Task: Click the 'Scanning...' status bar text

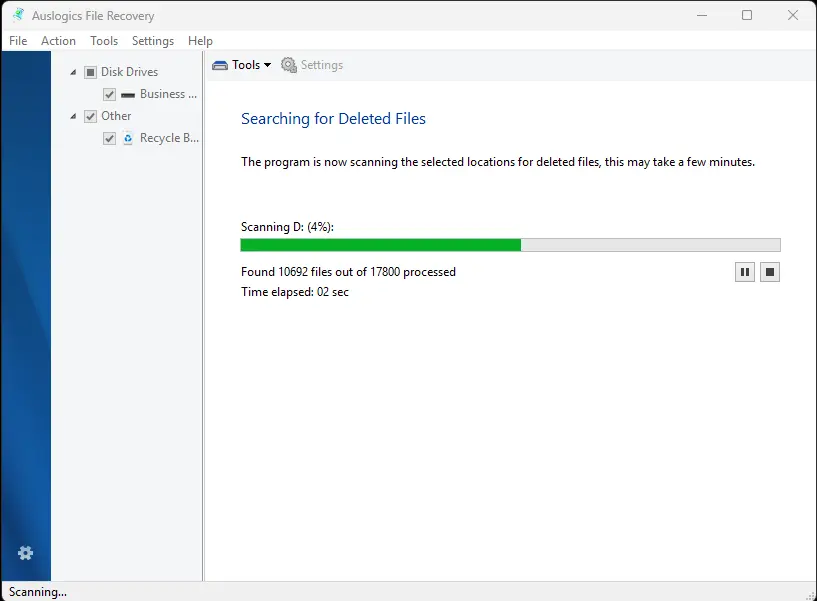Action: point(38,592)
